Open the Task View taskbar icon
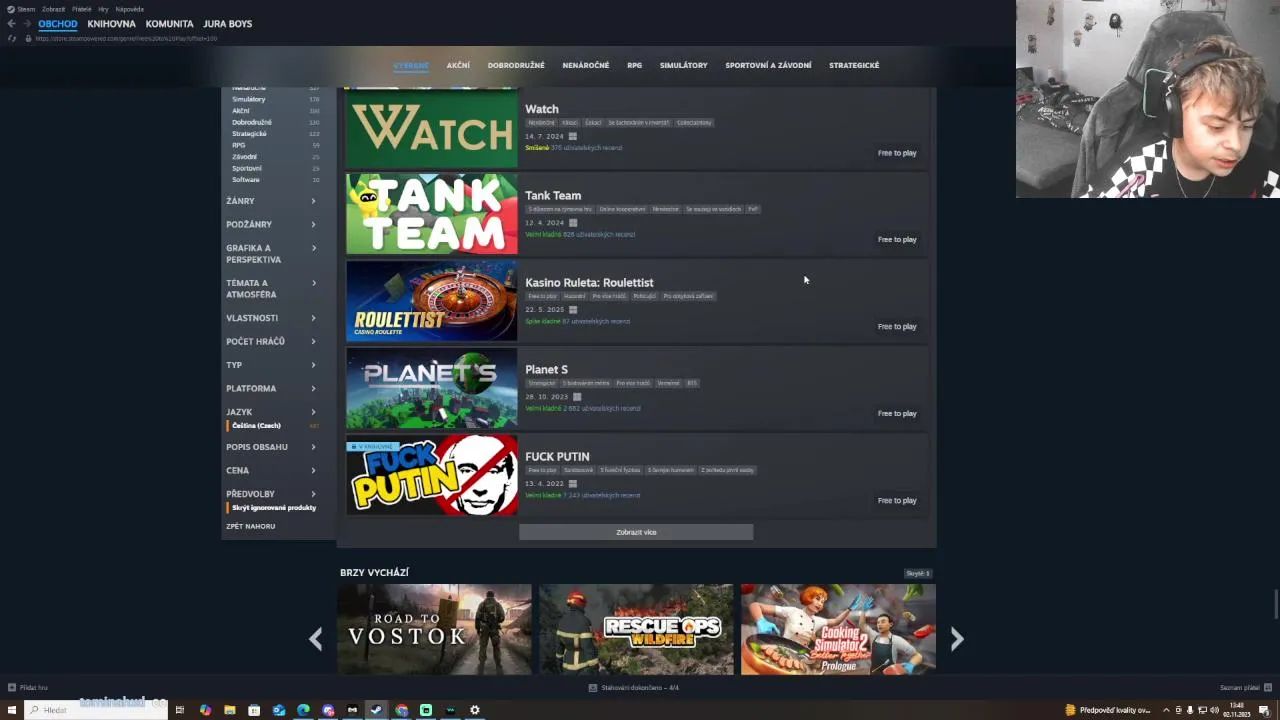This screenshot has height=720, width=1280. tap(180, 710)
